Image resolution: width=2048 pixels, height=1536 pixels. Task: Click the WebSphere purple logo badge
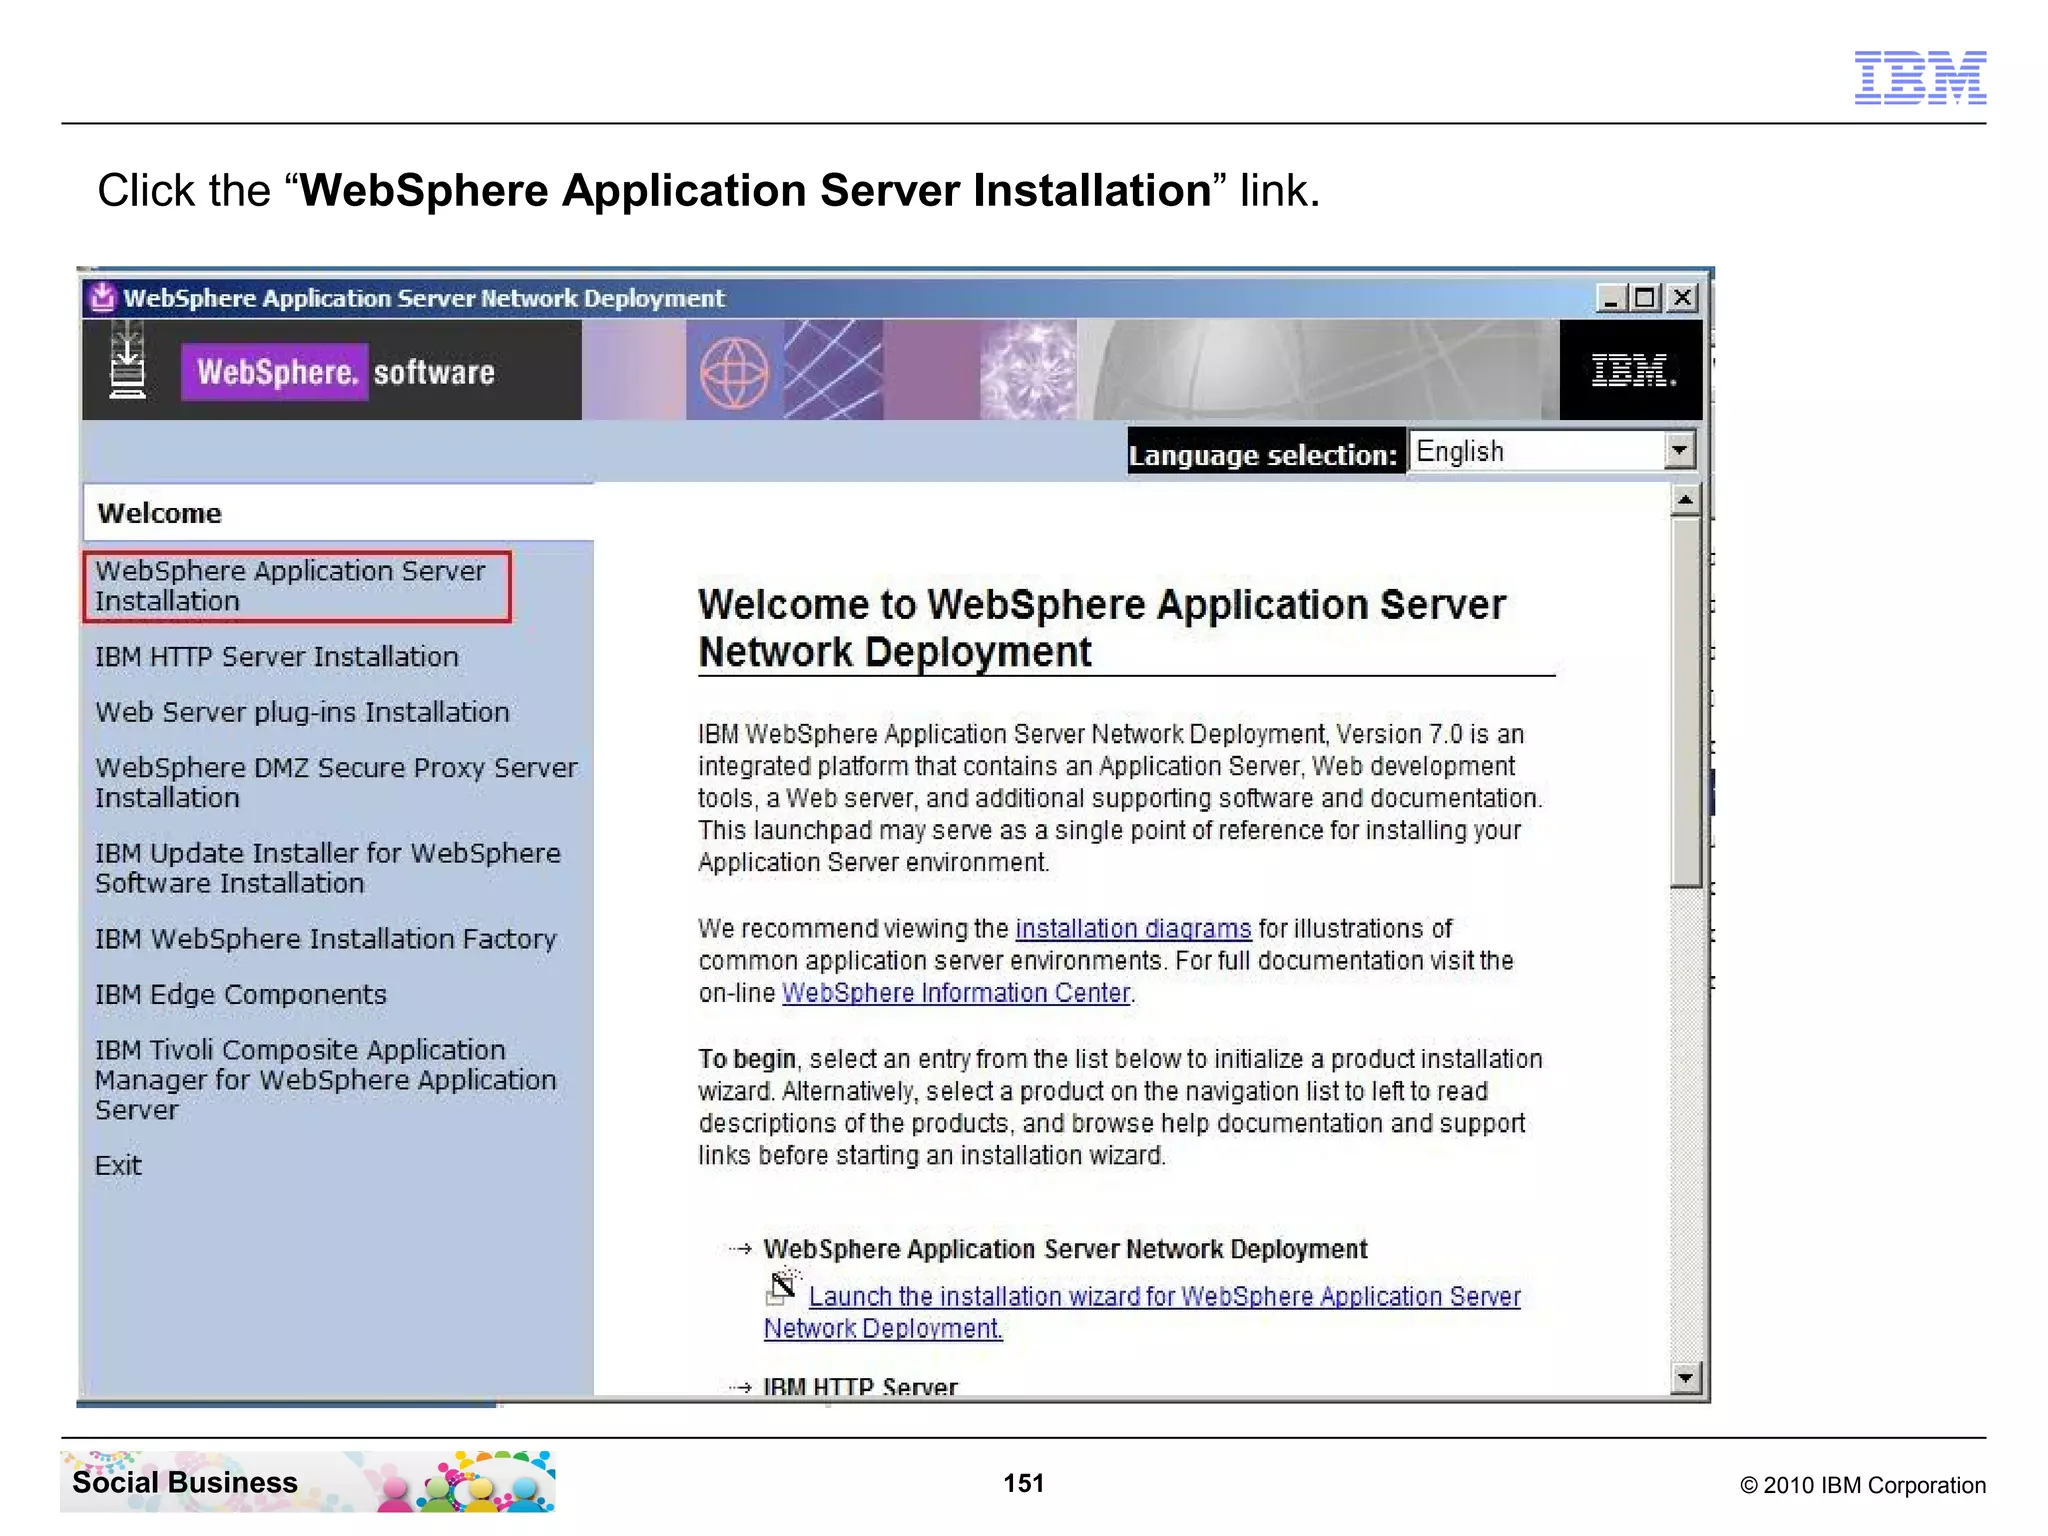[x=275, y=372]
